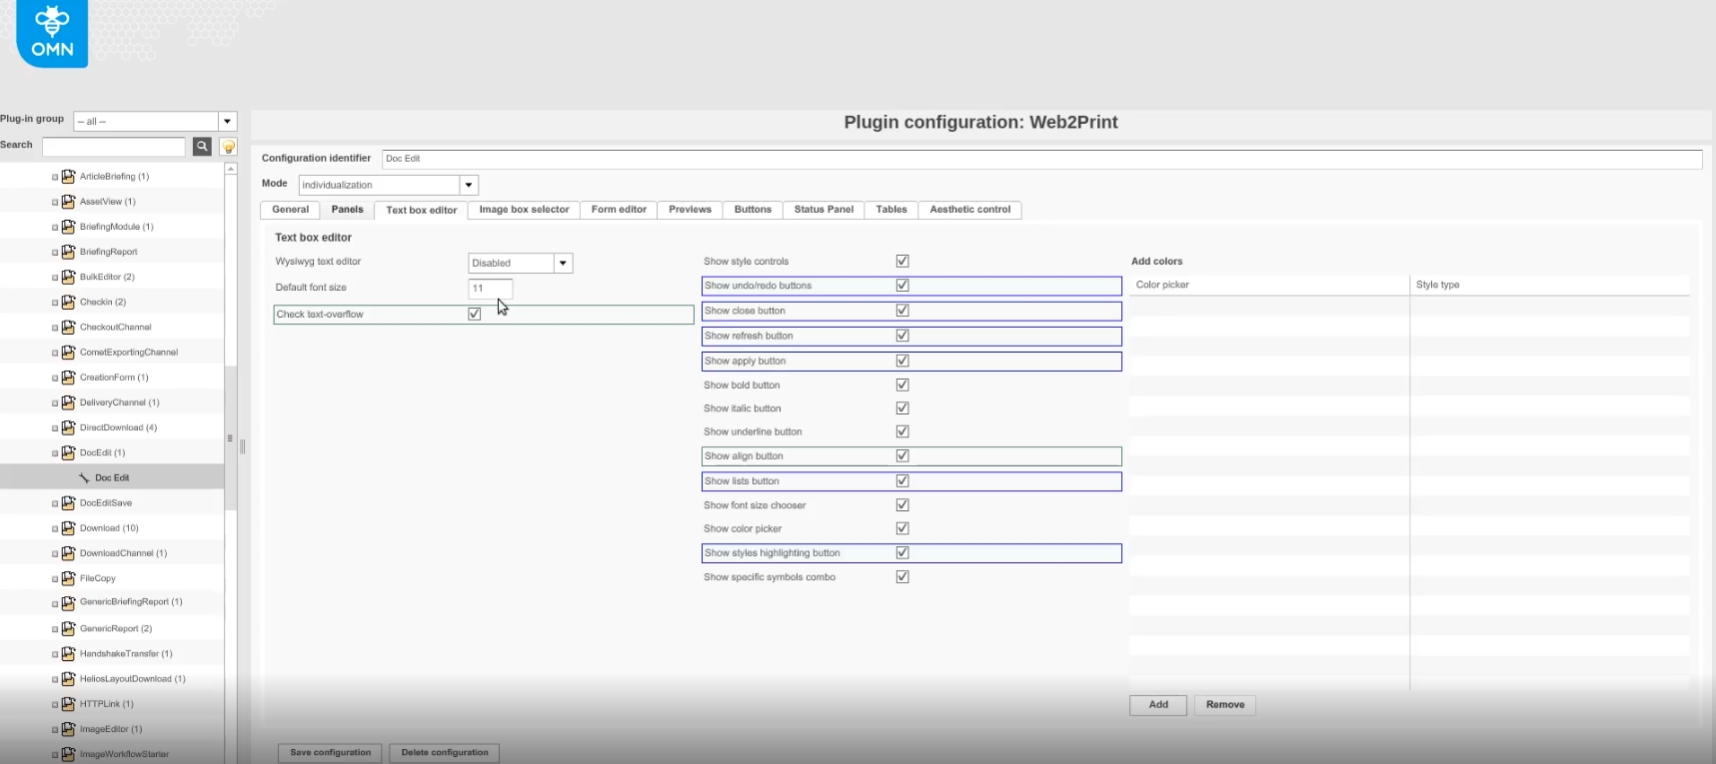Viewport: 1716px width, 764px height.
Task: Click the Download plugin icon
Action: tap(68, 528)
